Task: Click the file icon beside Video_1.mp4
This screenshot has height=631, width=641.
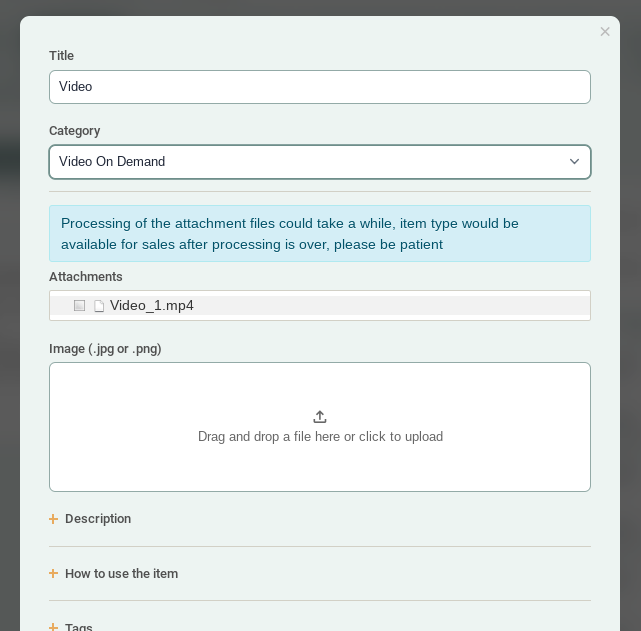Action: tap(99, 306)
